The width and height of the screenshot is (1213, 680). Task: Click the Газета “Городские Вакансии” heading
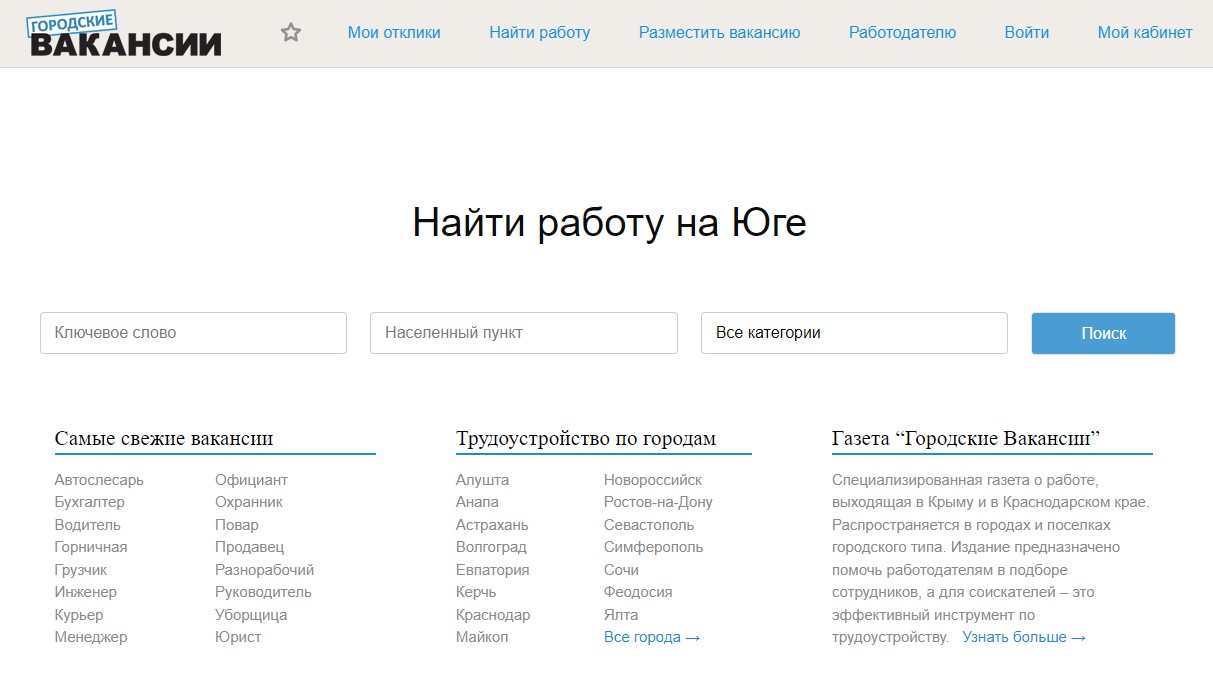pyautogui.click(x=966, y=438)
